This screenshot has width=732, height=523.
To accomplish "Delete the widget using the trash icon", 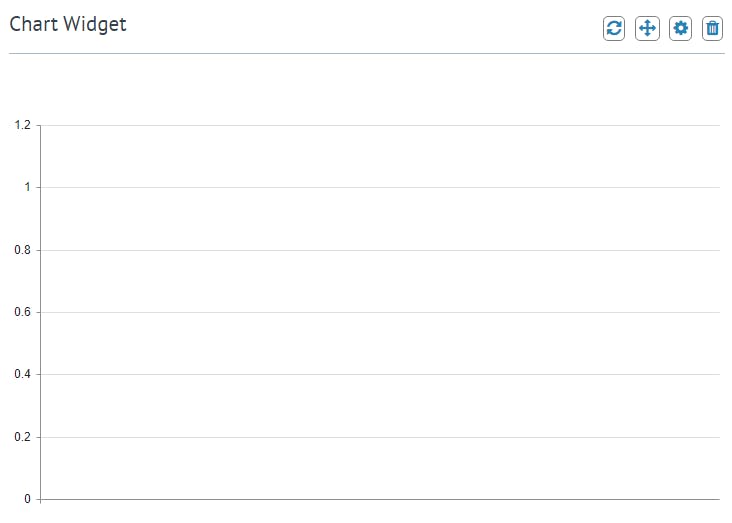I will pyautogui.click(x=712, y=28).
